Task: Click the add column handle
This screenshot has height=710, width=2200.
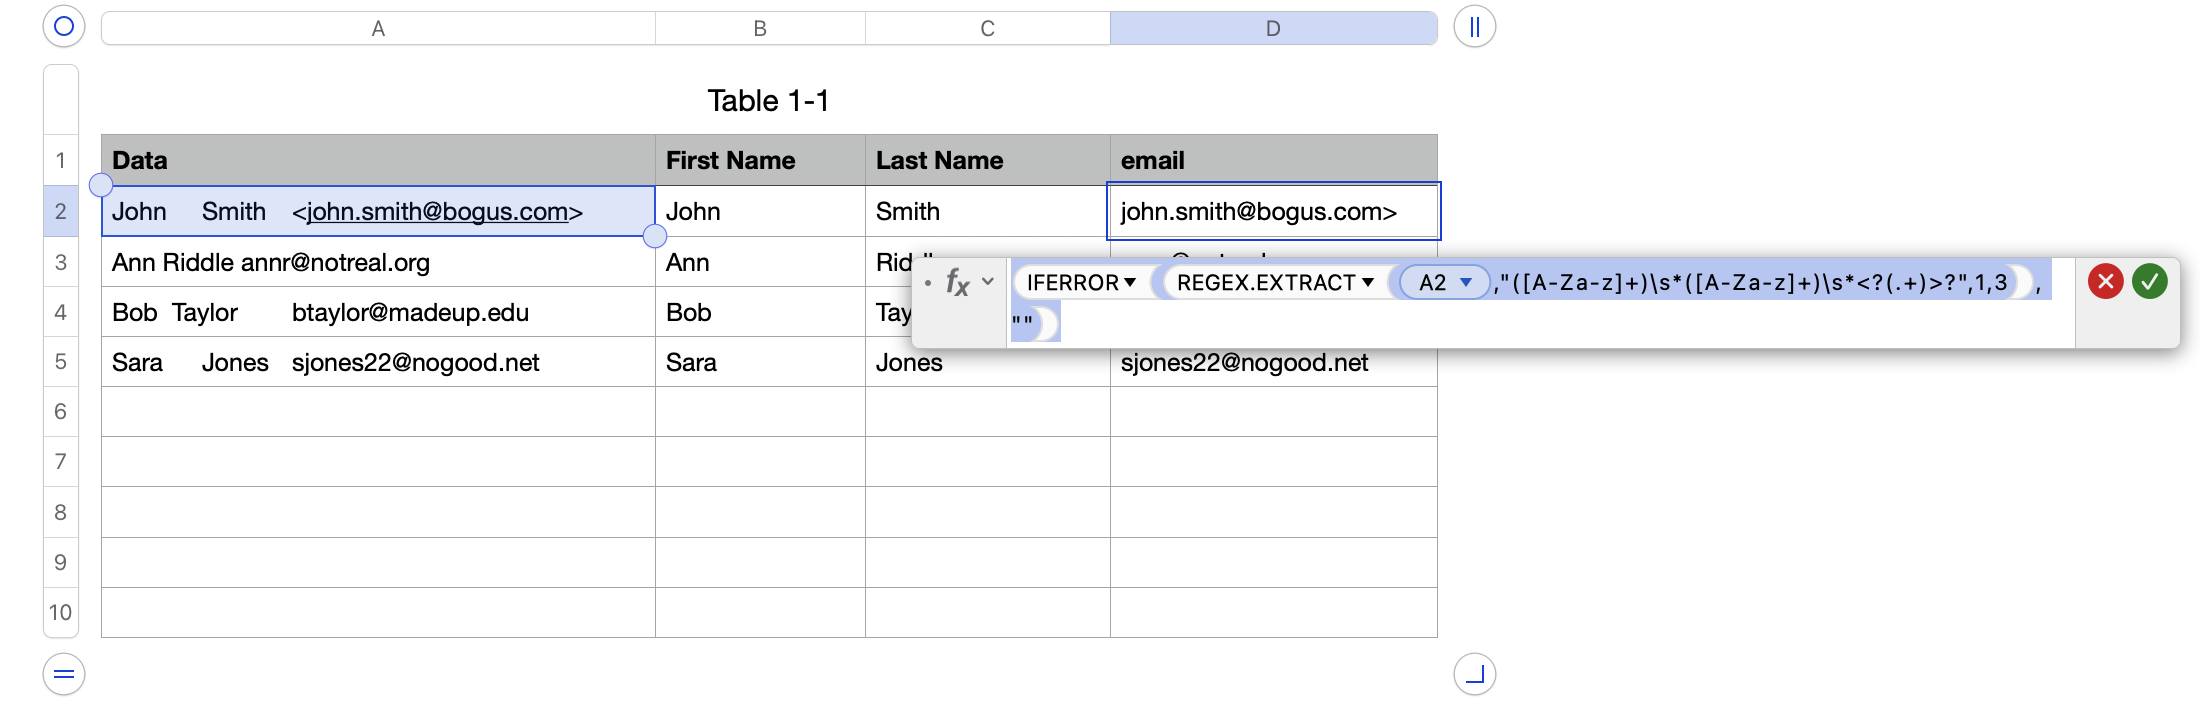Action: [1474, 27]
